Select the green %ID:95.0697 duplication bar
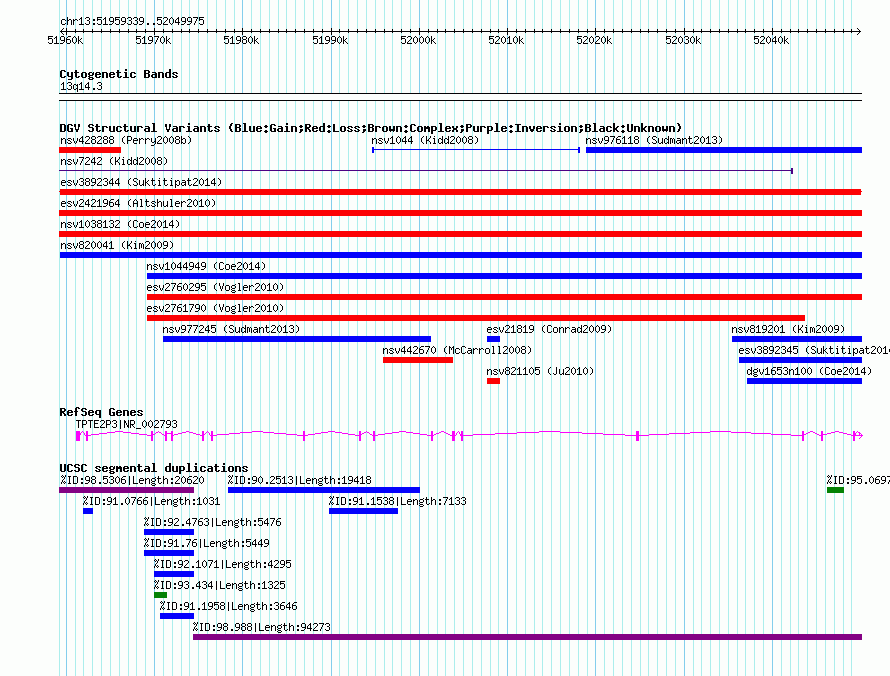This screenshot has height=676, width=890. 836,490
